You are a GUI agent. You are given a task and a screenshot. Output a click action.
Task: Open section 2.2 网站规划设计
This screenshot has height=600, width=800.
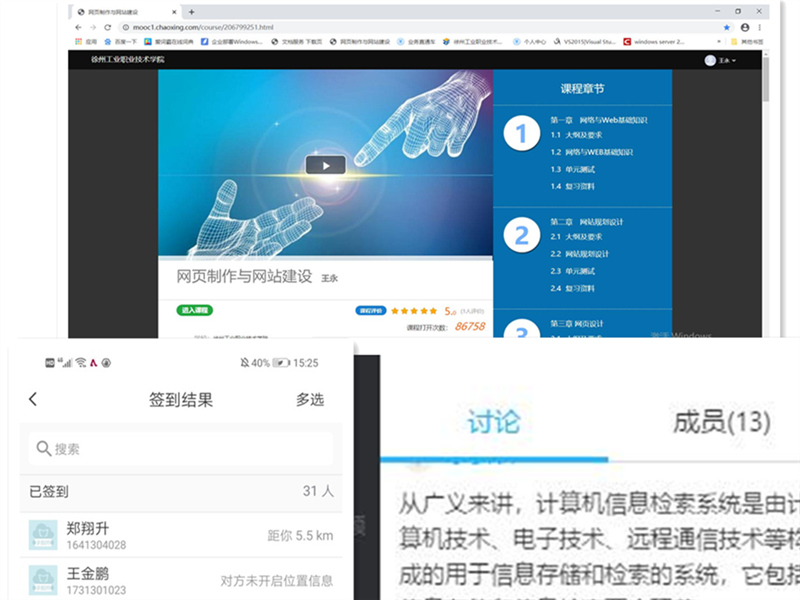(x=580, y=254)
